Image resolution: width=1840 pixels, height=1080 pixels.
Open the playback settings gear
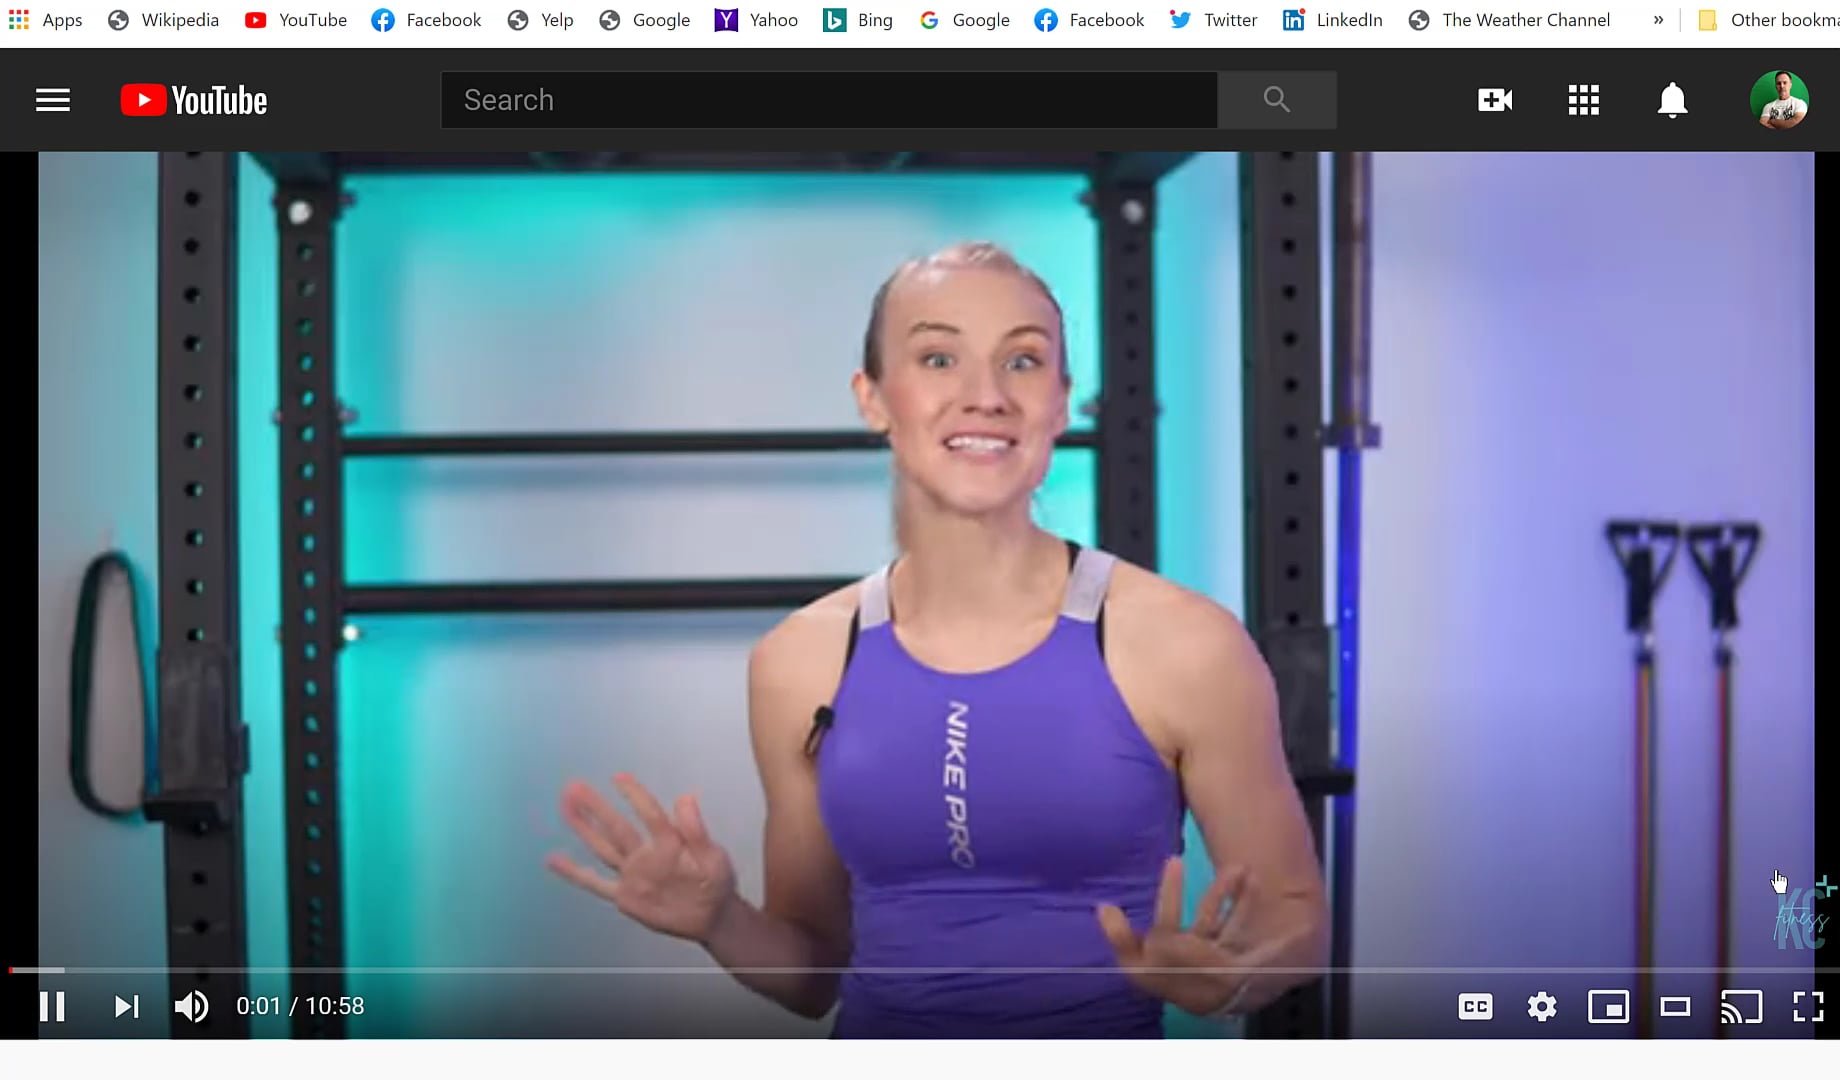pyautogui.click(x=1541, y=1007)
